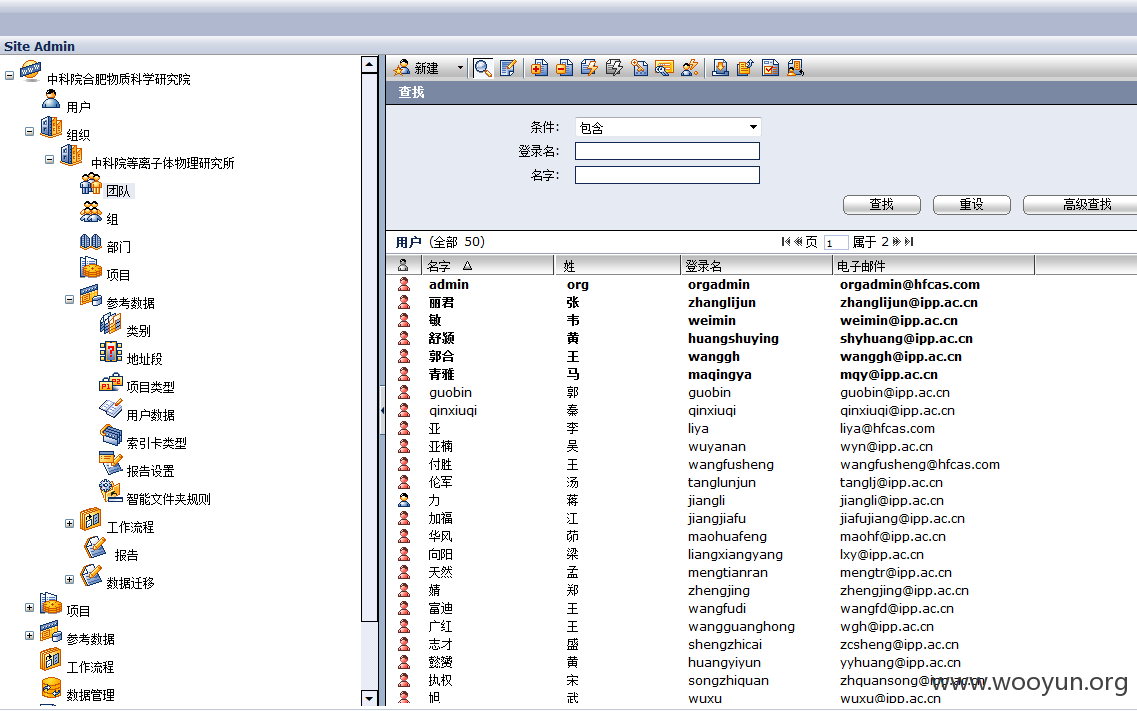1137x711 pixels.
Task: Select the 团队 tree item
Action: coord(118,191)
